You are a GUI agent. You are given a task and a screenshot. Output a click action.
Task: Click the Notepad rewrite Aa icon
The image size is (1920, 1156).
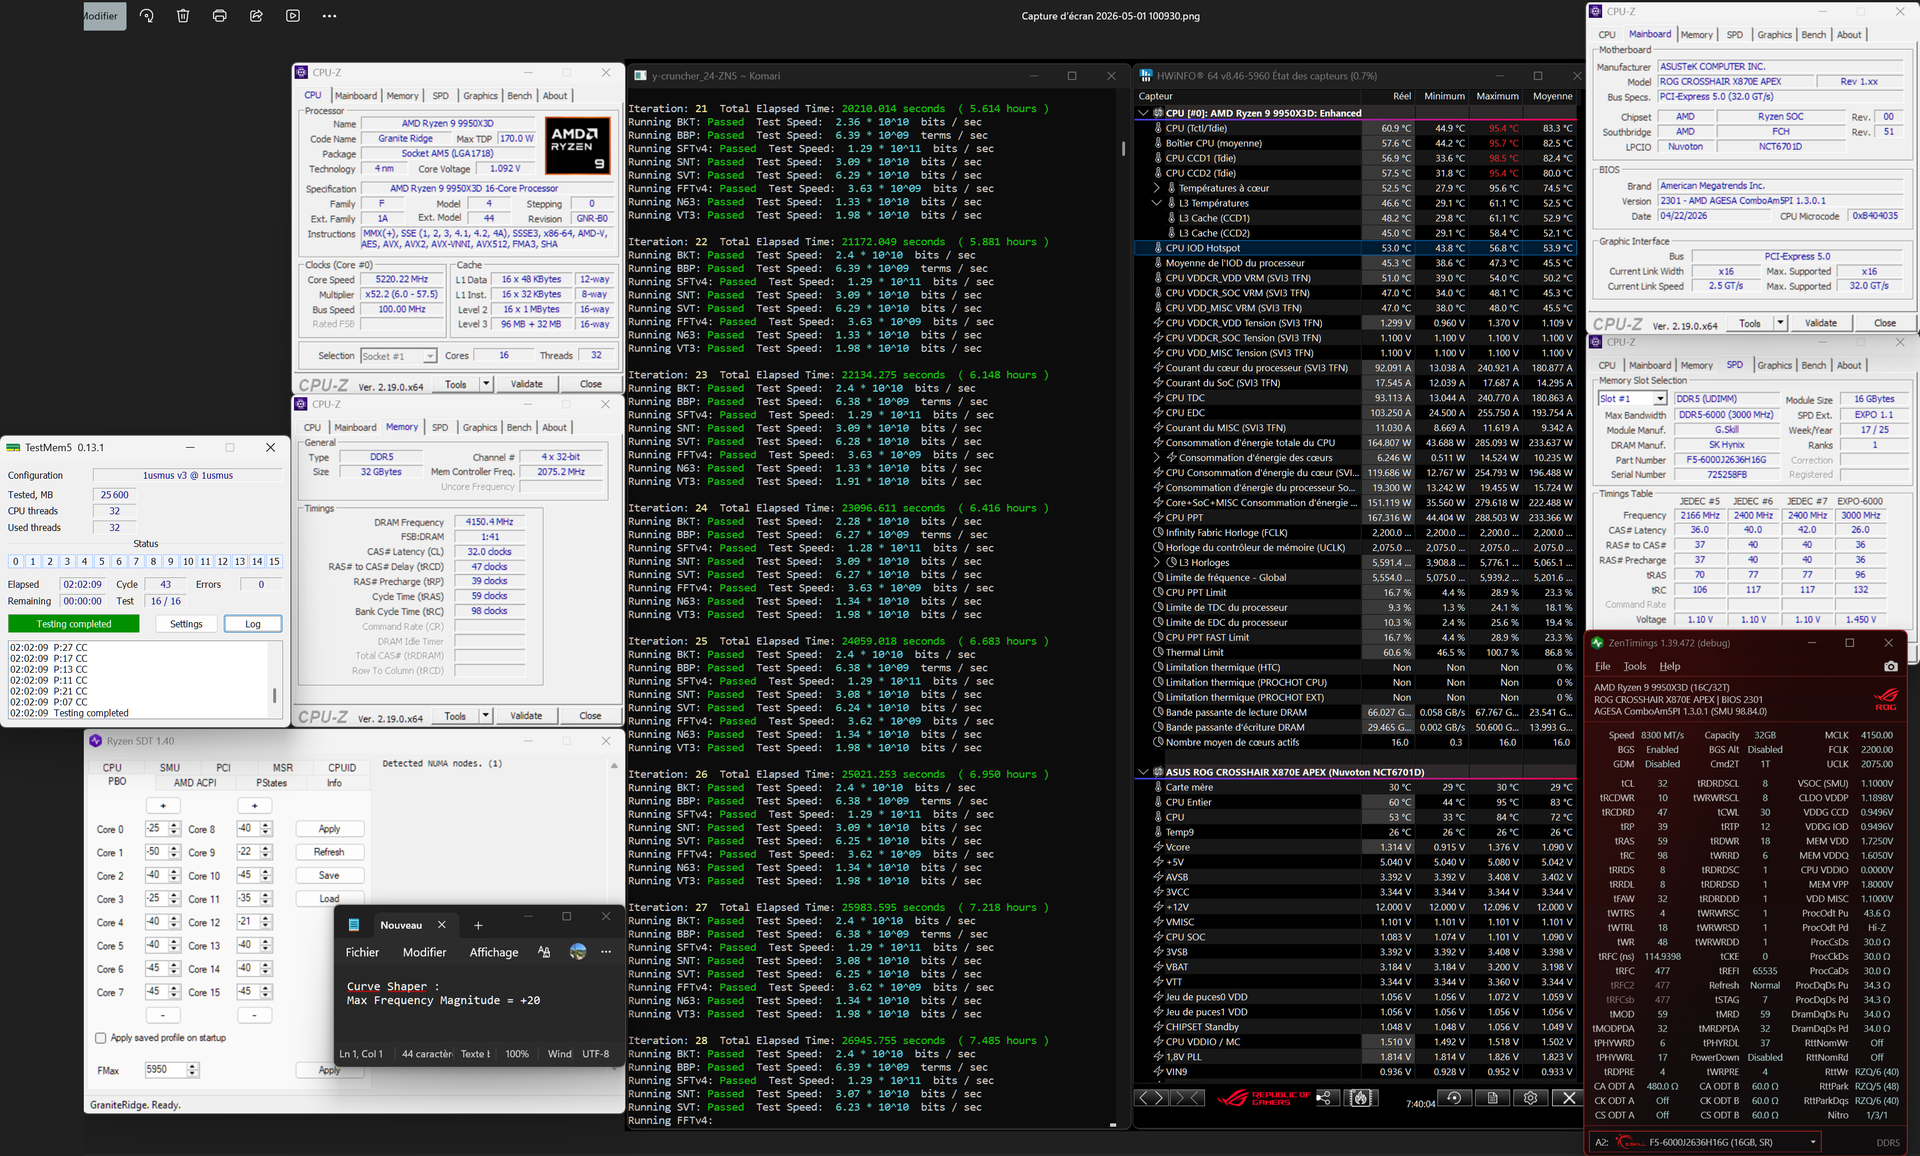click(x=544, y=952)
